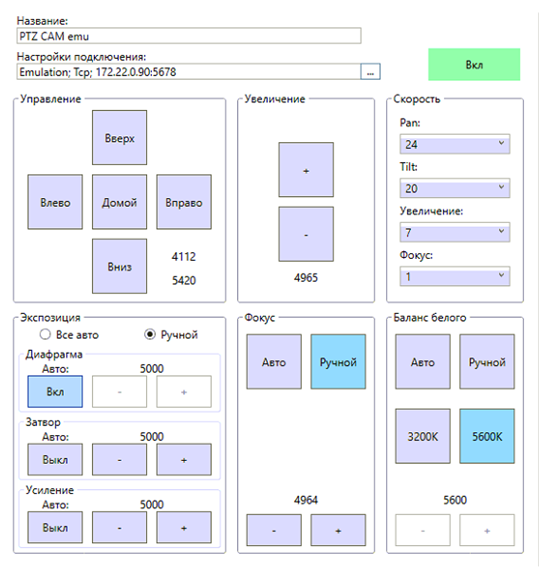
Task: Decrease focus value with minus button
Action: (x=274, y=530)
